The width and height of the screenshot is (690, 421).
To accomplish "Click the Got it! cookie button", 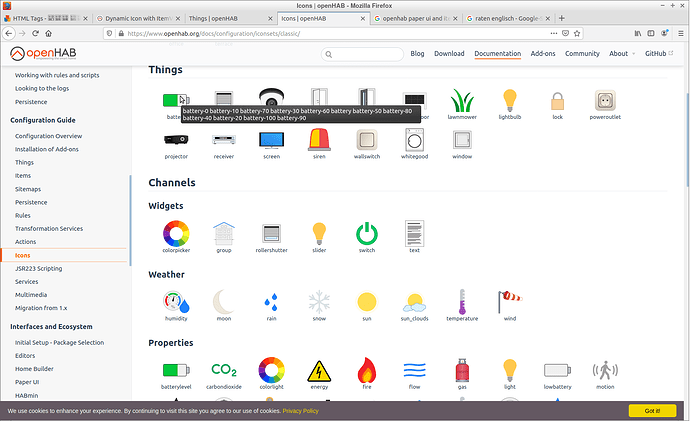I will (652, 411).
